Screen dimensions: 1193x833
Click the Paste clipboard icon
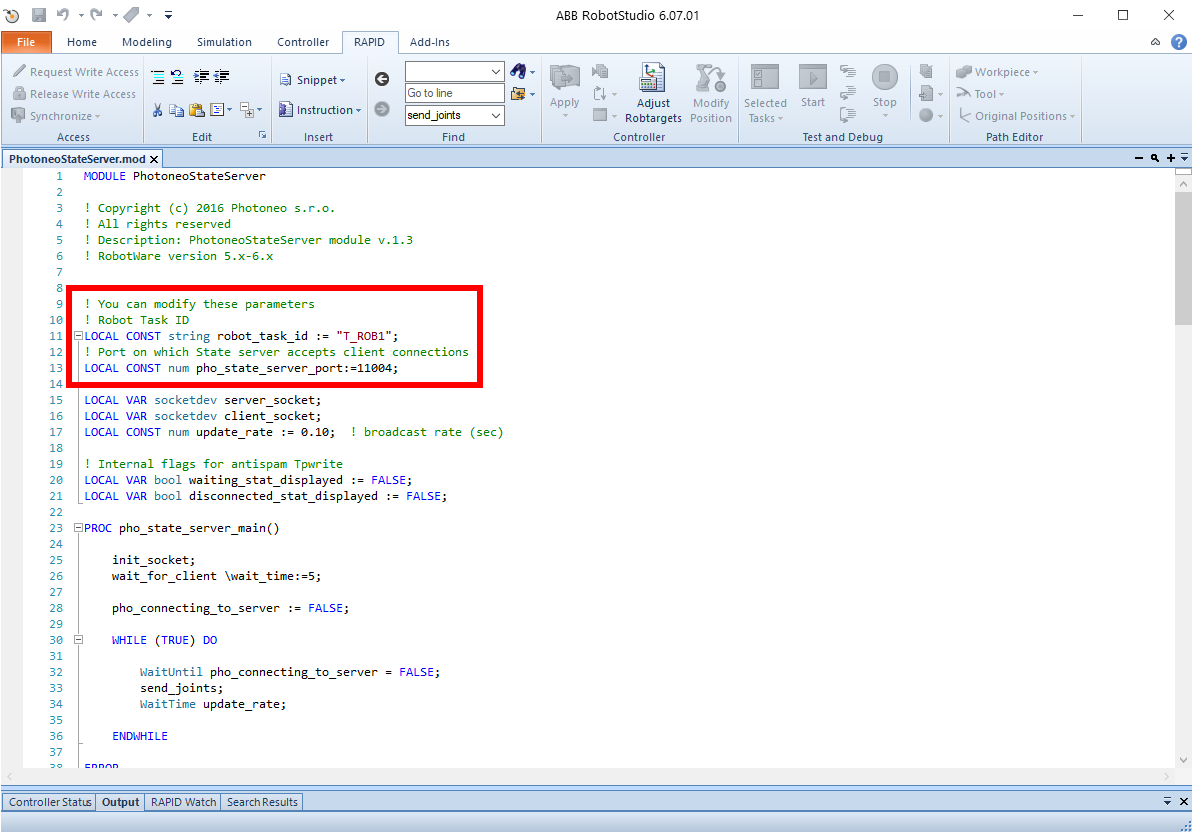click(x=197, y=110)
